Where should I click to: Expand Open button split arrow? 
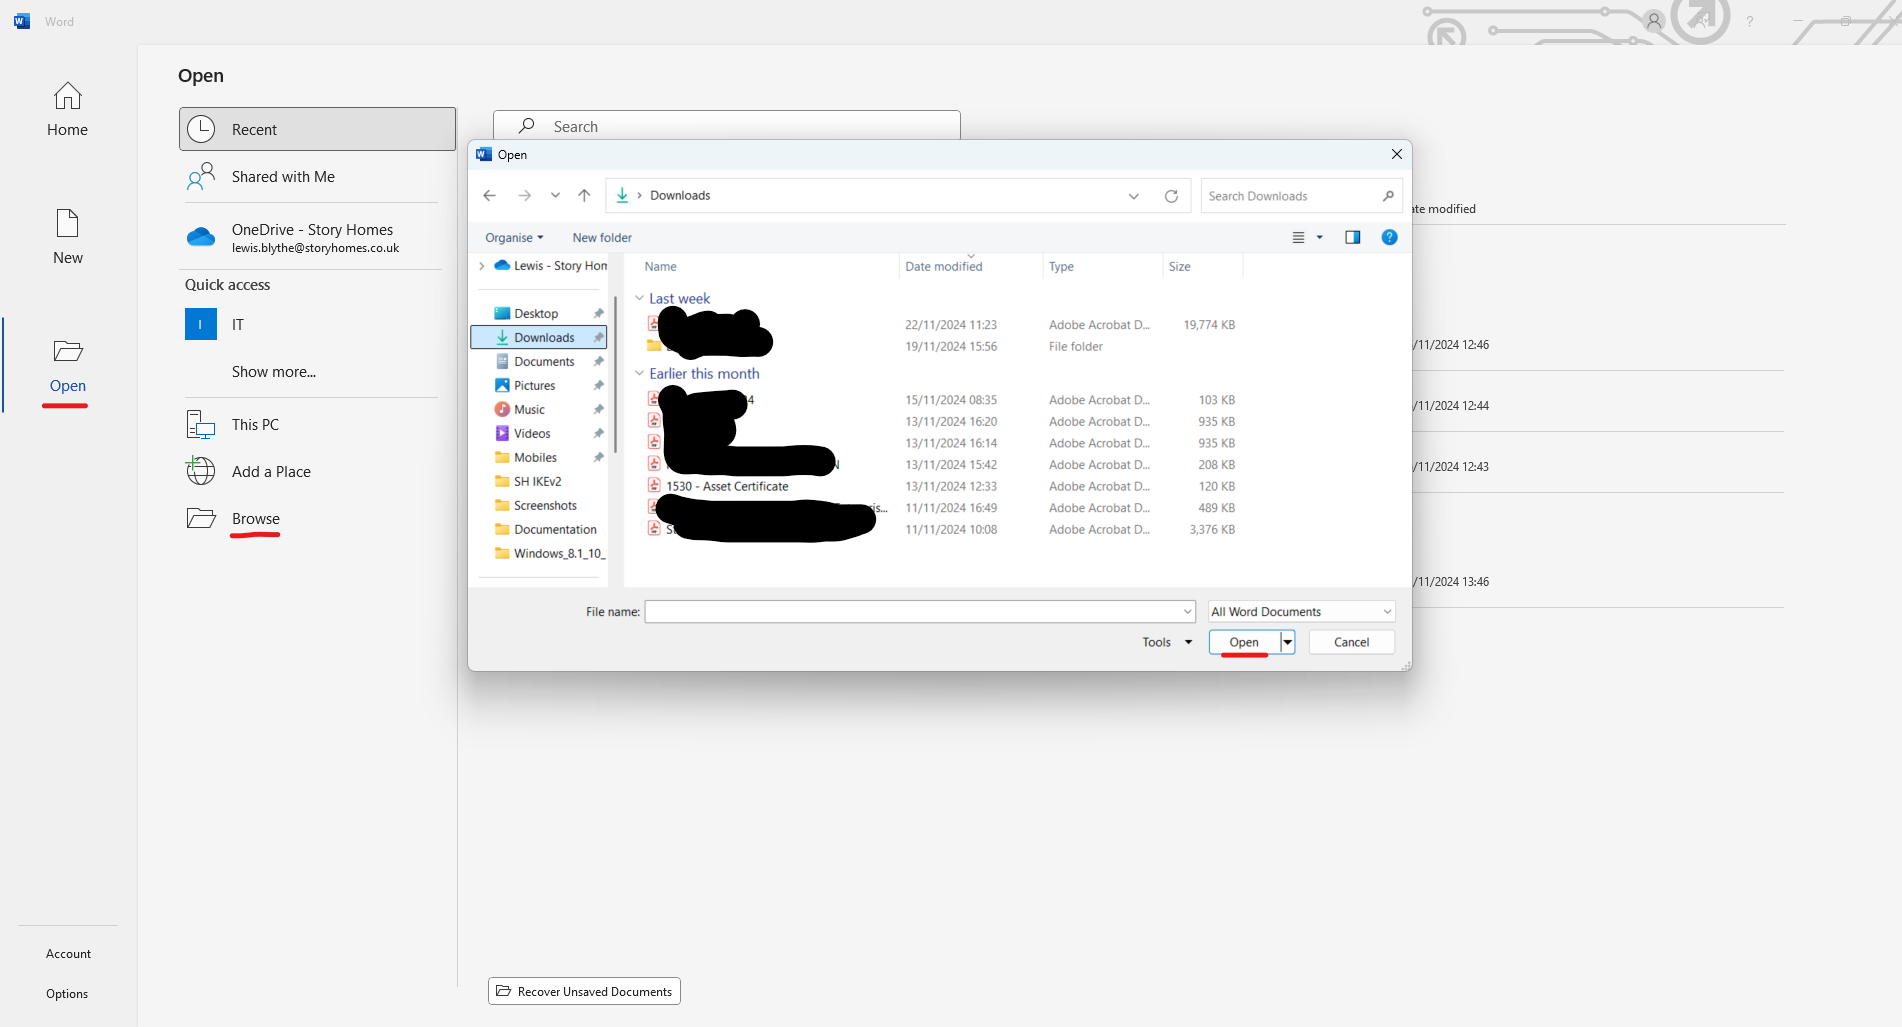coord(1288,642)
